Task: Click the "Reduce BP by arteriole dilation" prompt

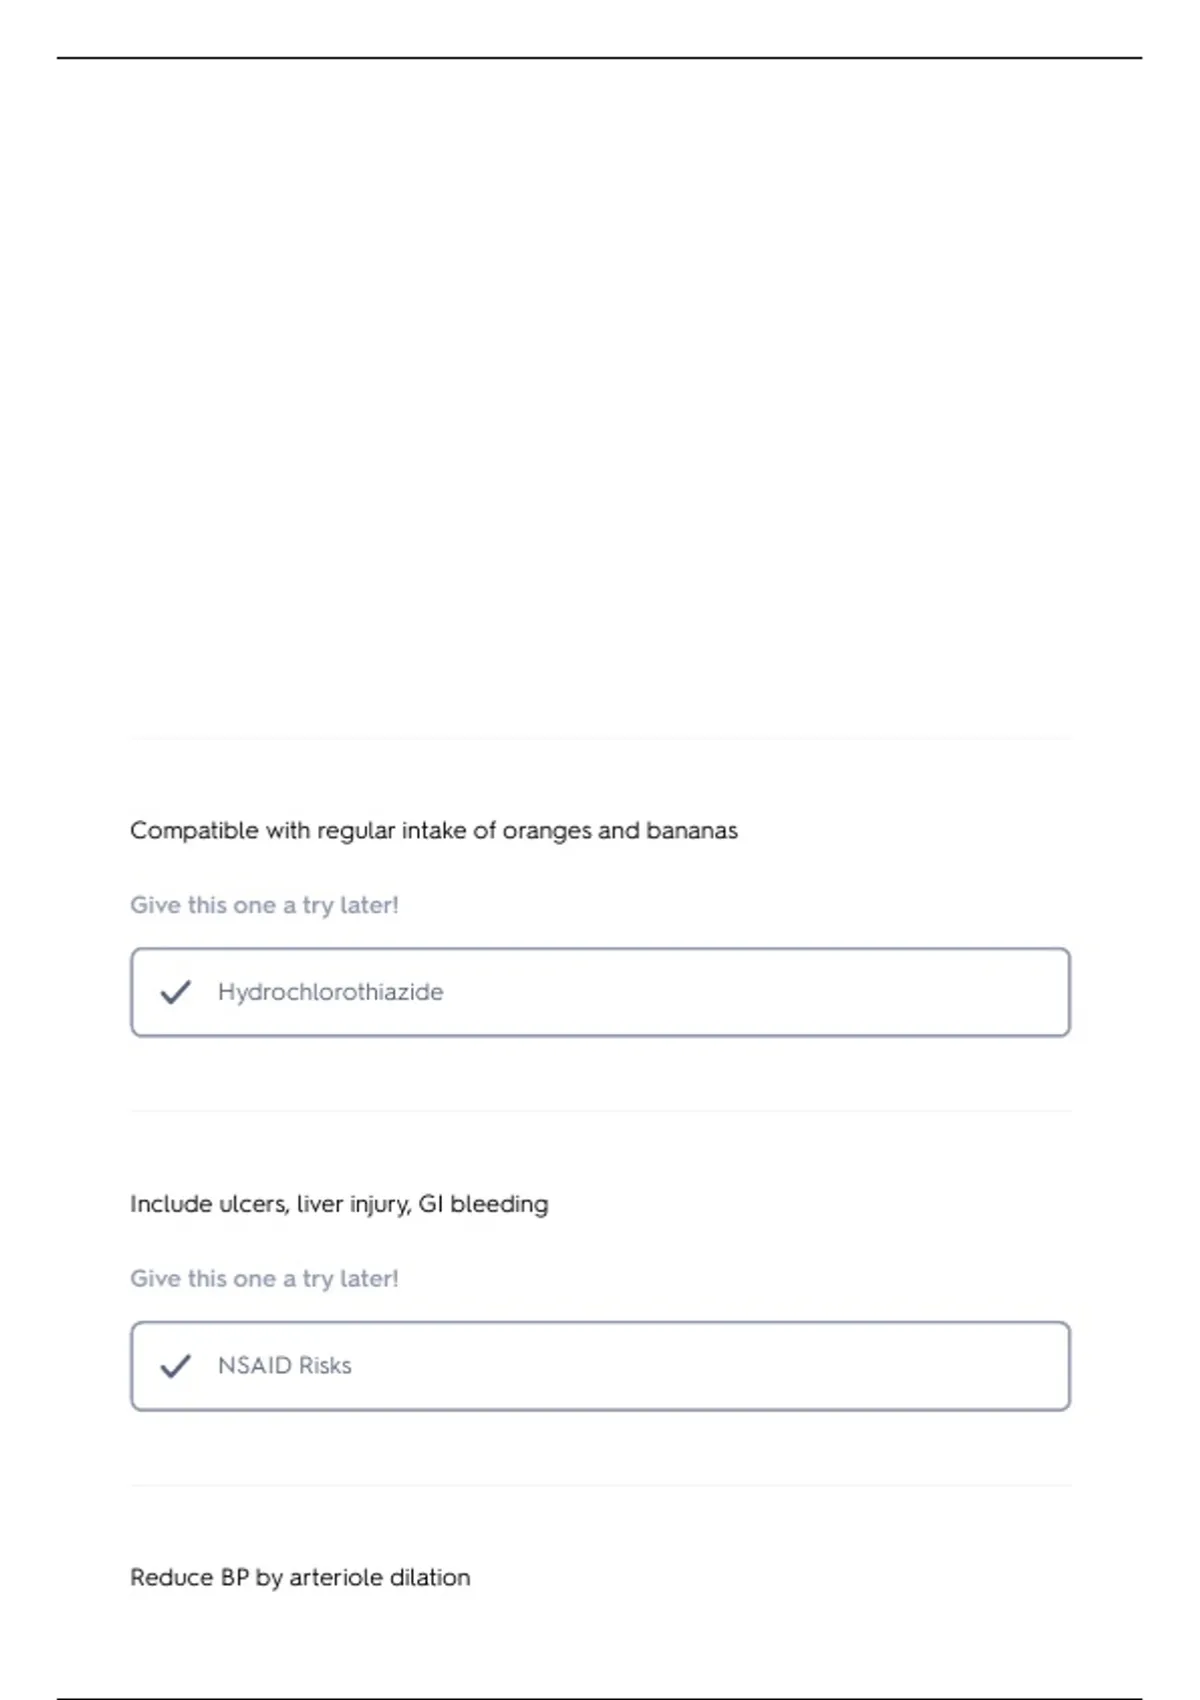Action: point(300,1578)
